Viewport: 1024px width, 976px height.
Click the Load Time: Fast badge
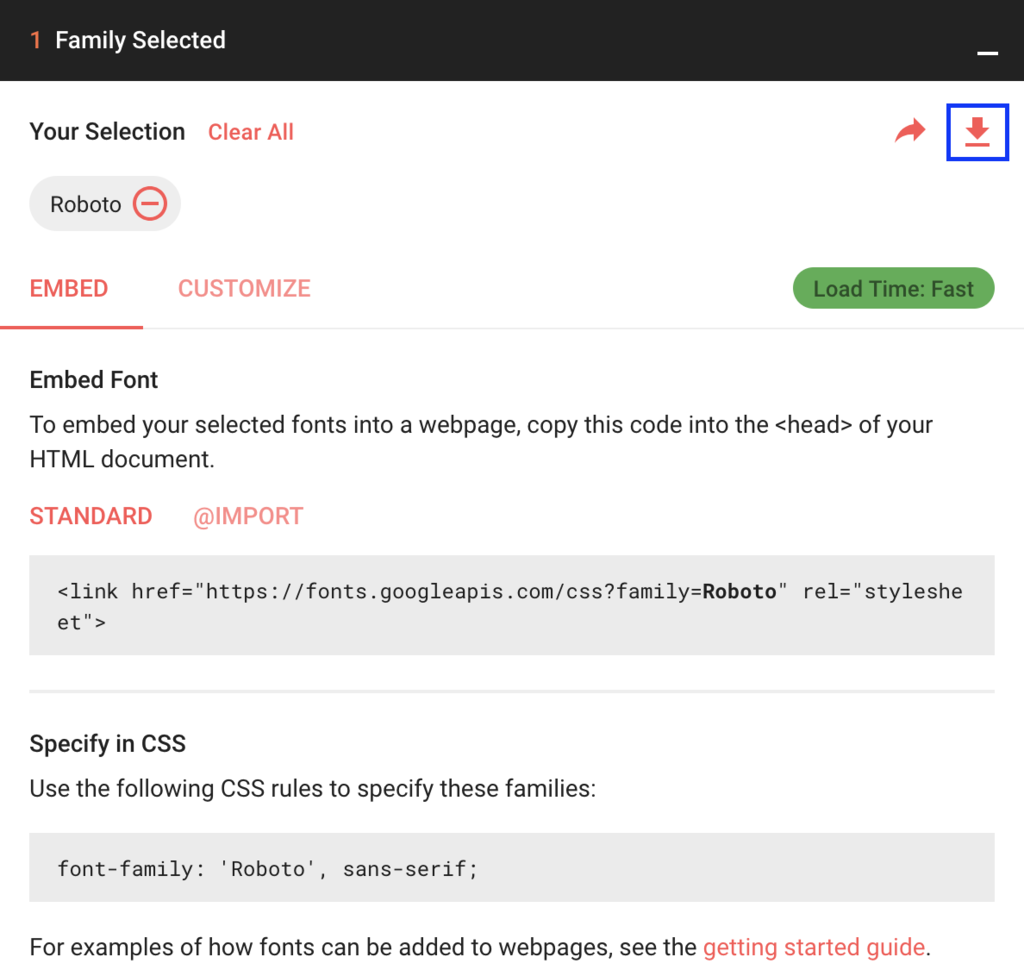click(893, 289)
